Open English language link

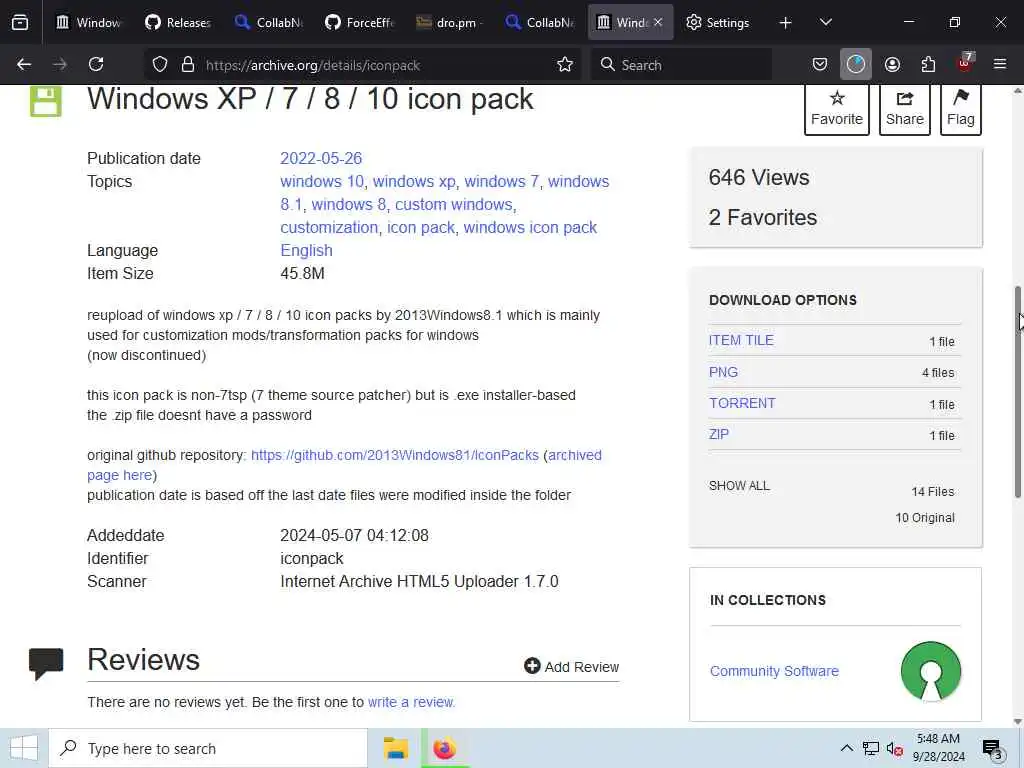click(306, 250)
